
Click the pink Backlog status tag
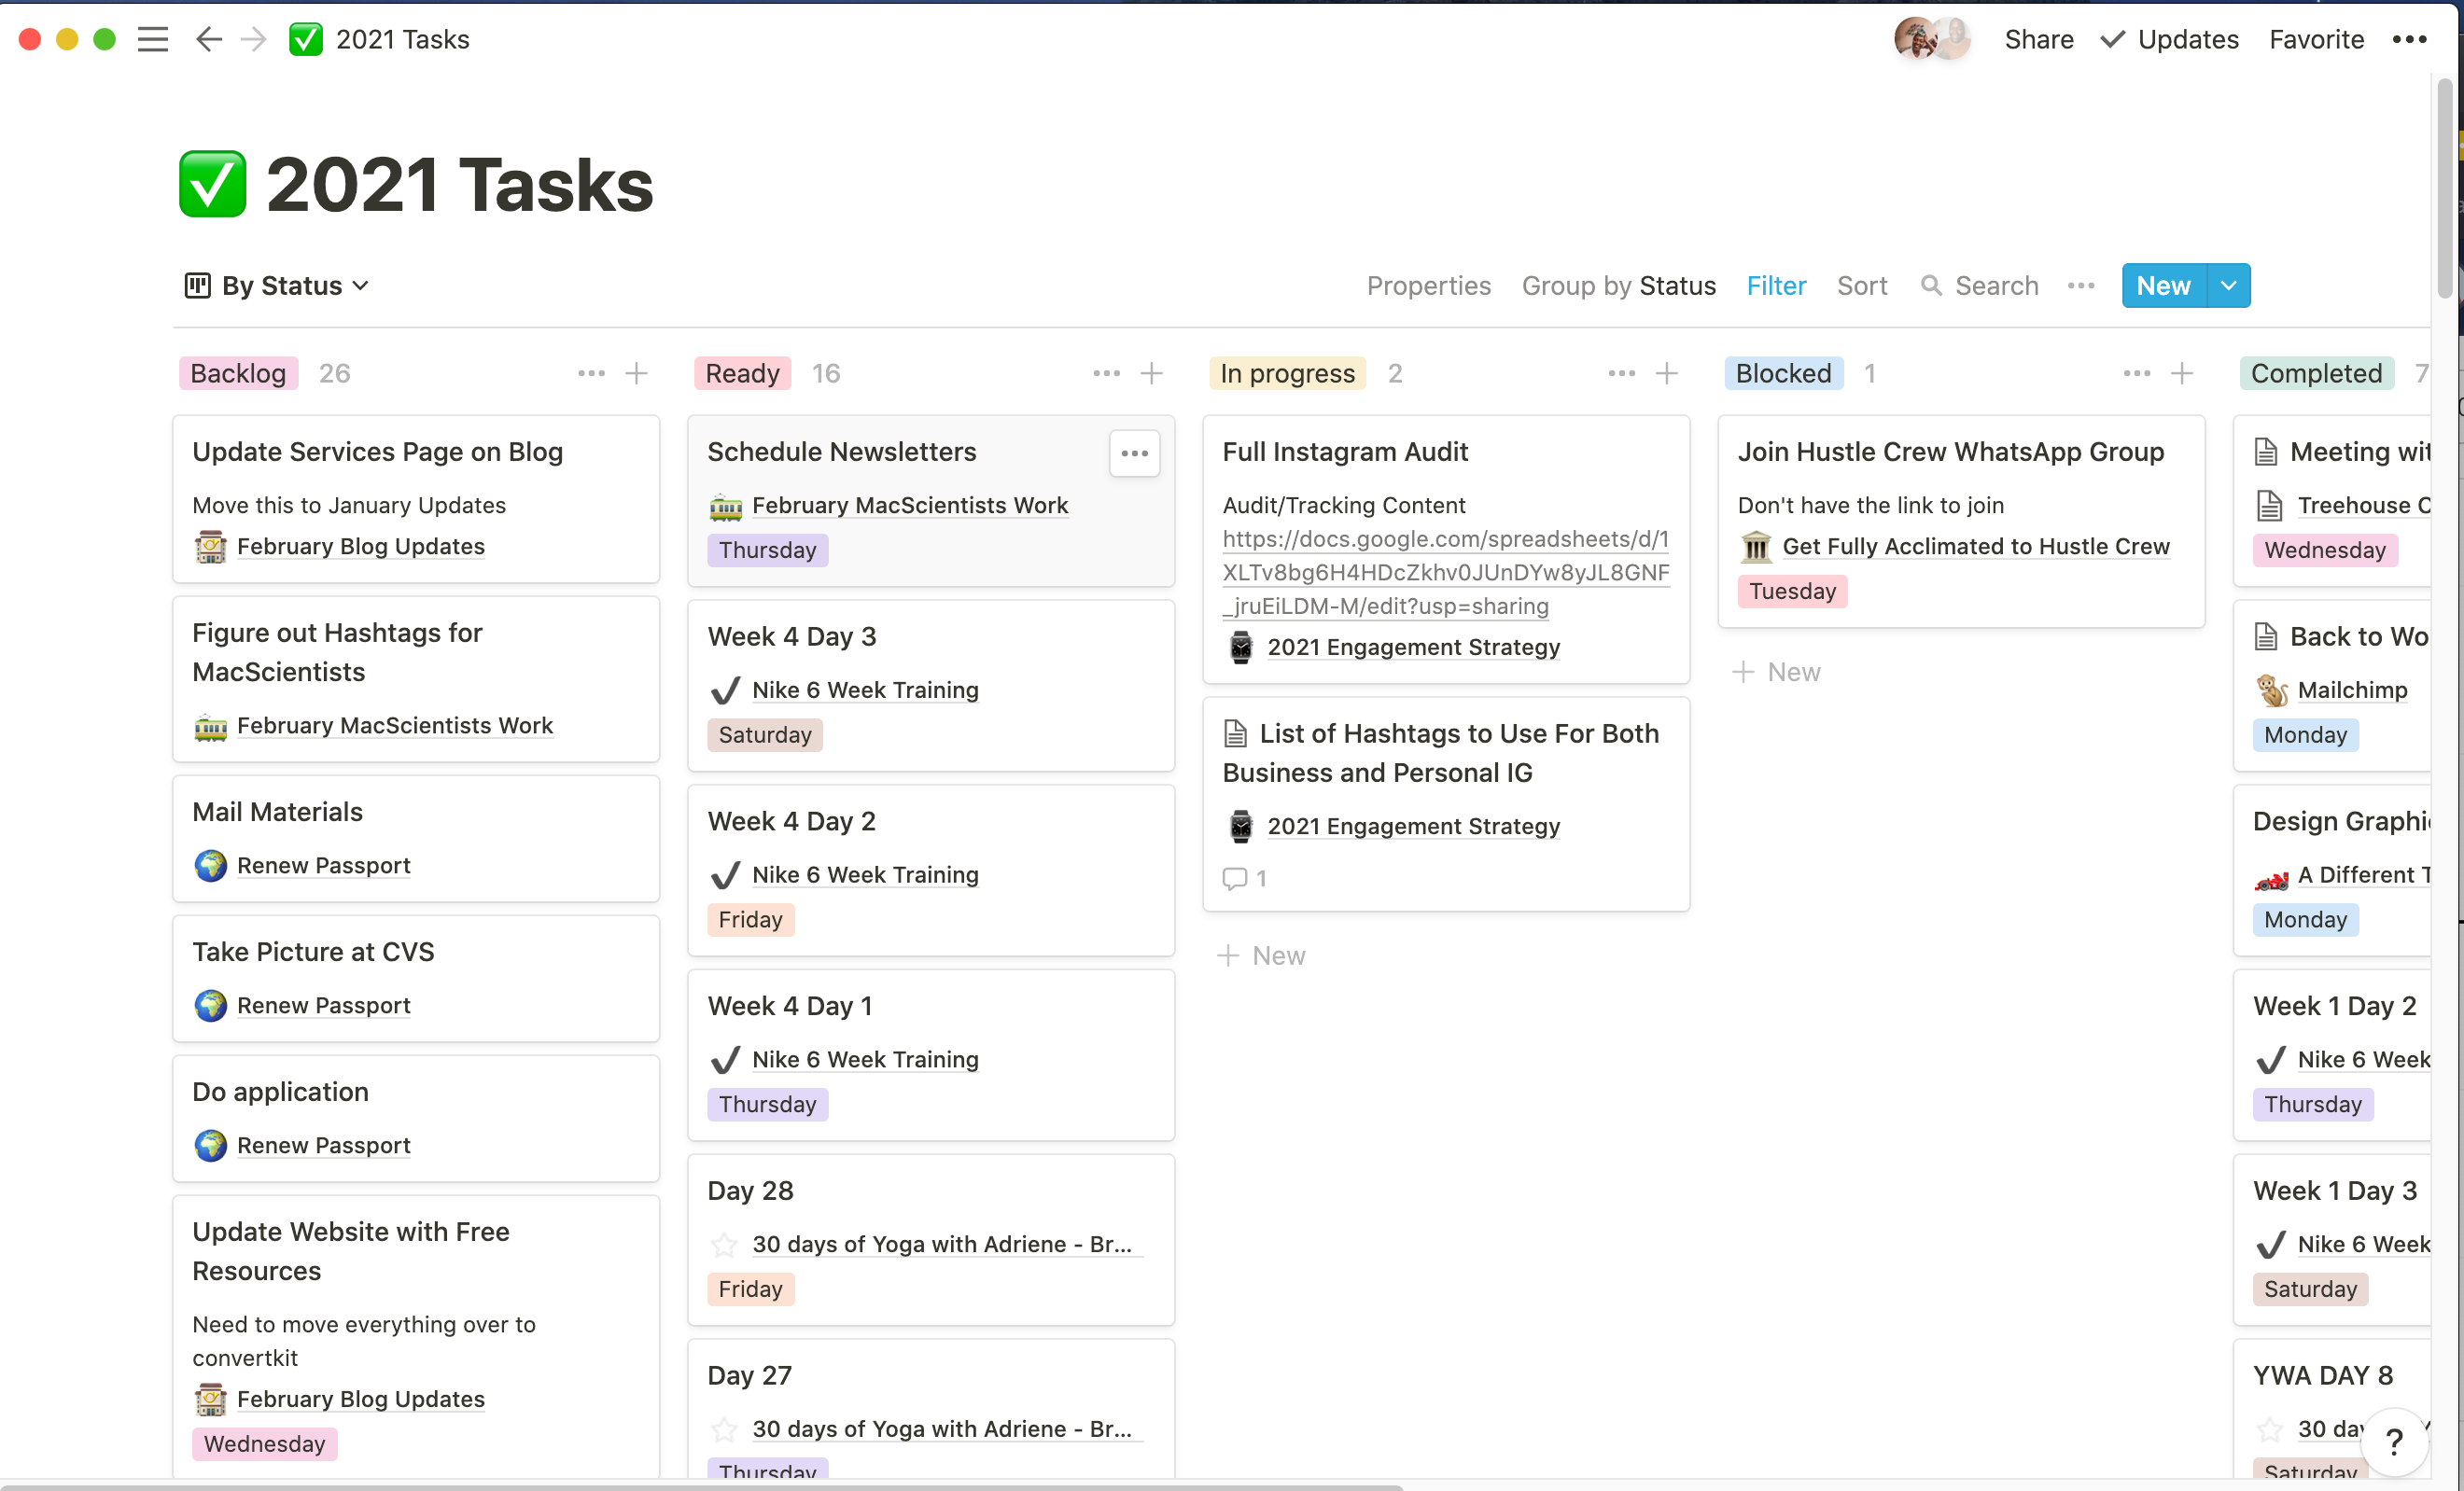click(238, 373)
